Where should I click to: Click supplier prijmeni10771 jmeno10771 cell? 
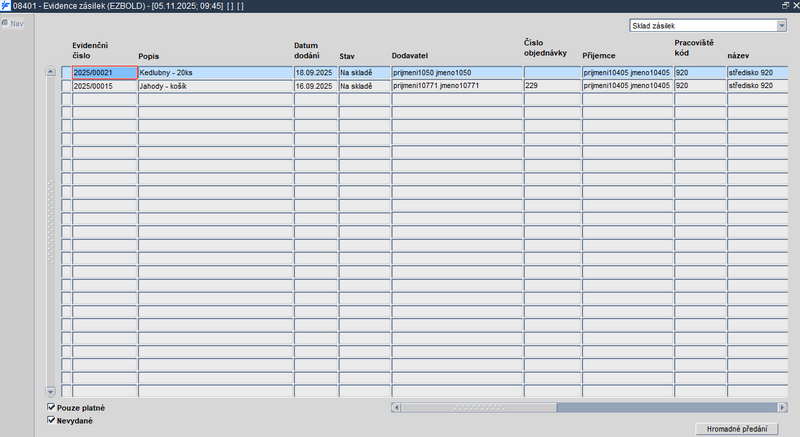[x=457, y=86]
